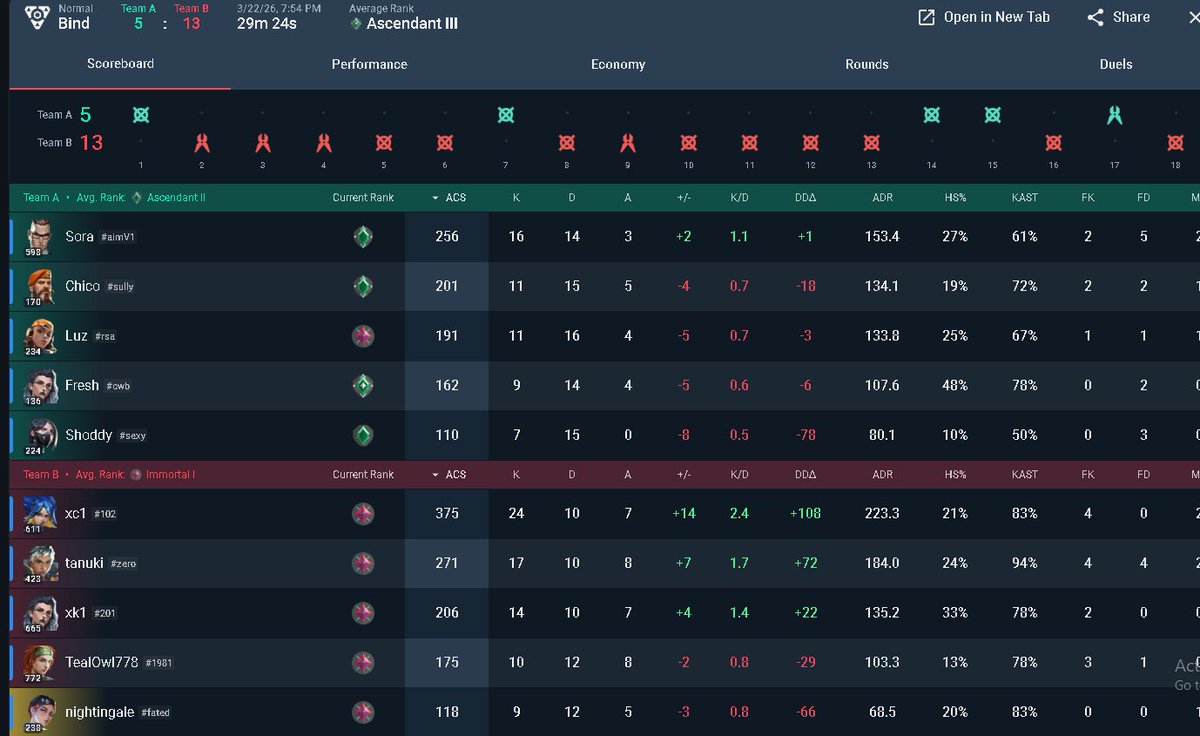This screenshot has height=736, width=1200.
Task: Click the open-in-new-tab arrow icon
Action: 927,17
